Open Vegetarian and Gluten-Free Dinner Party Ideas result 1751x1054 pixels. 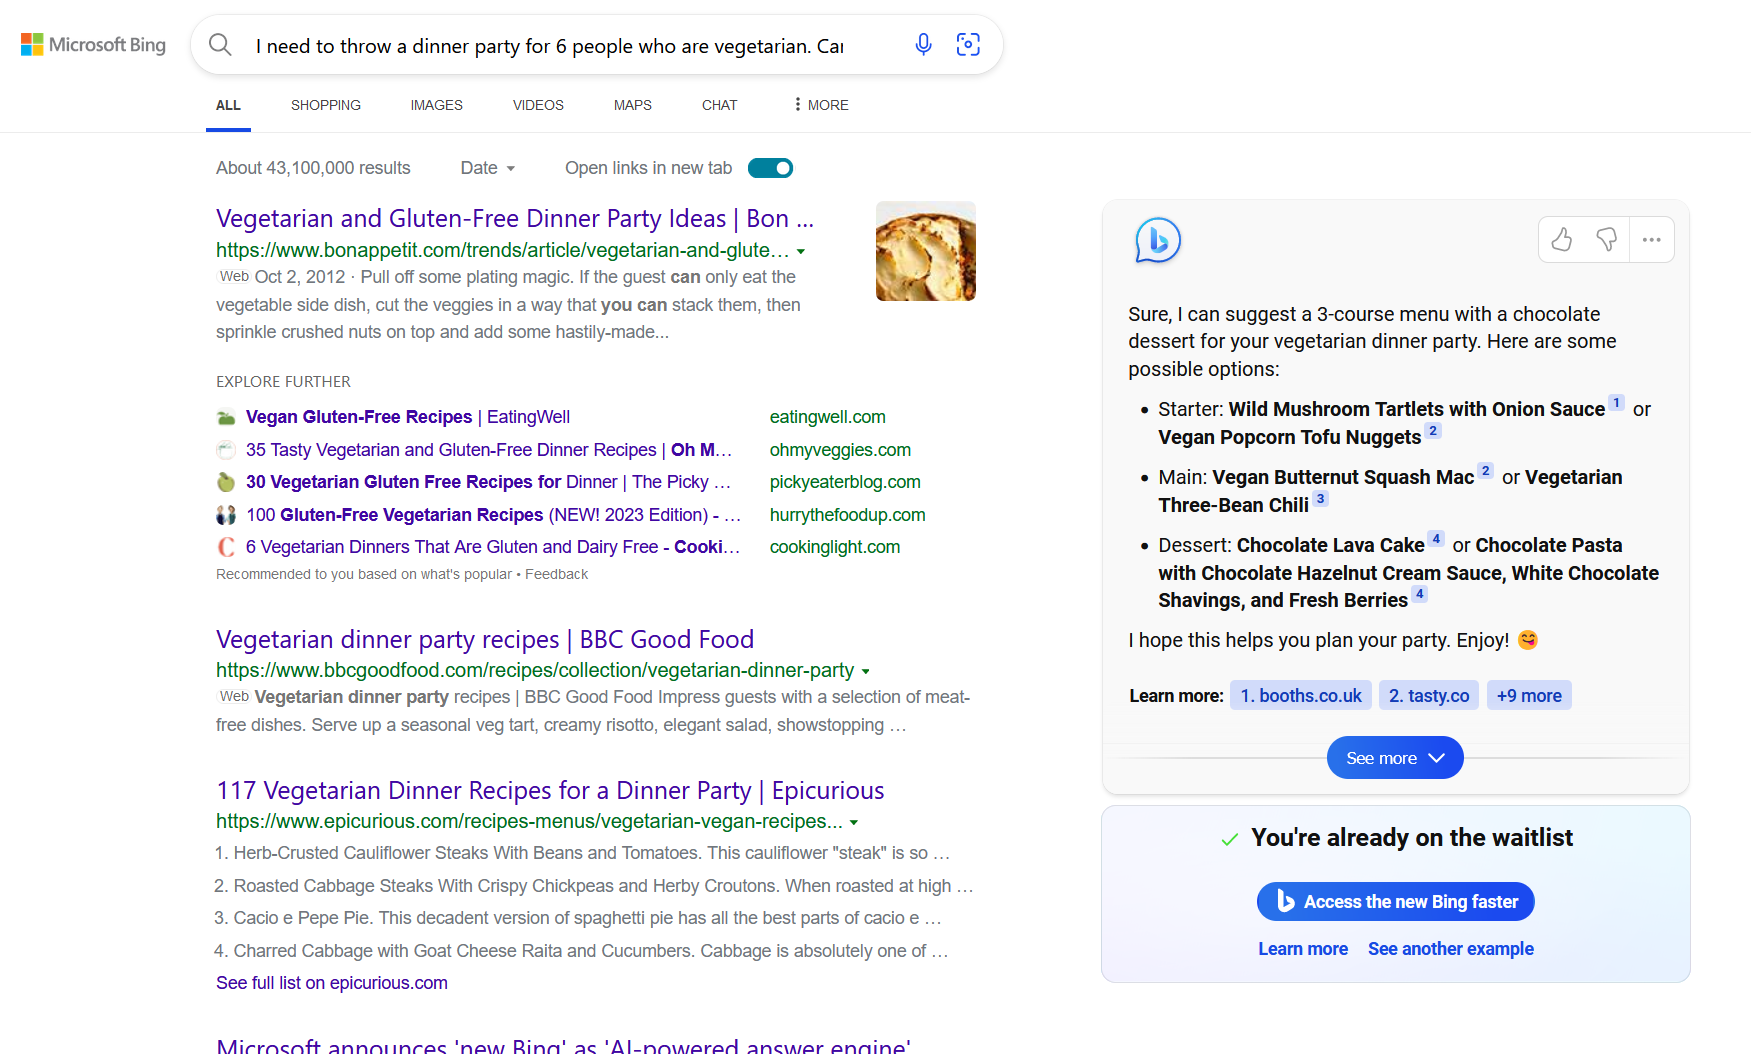coord(515,219)
